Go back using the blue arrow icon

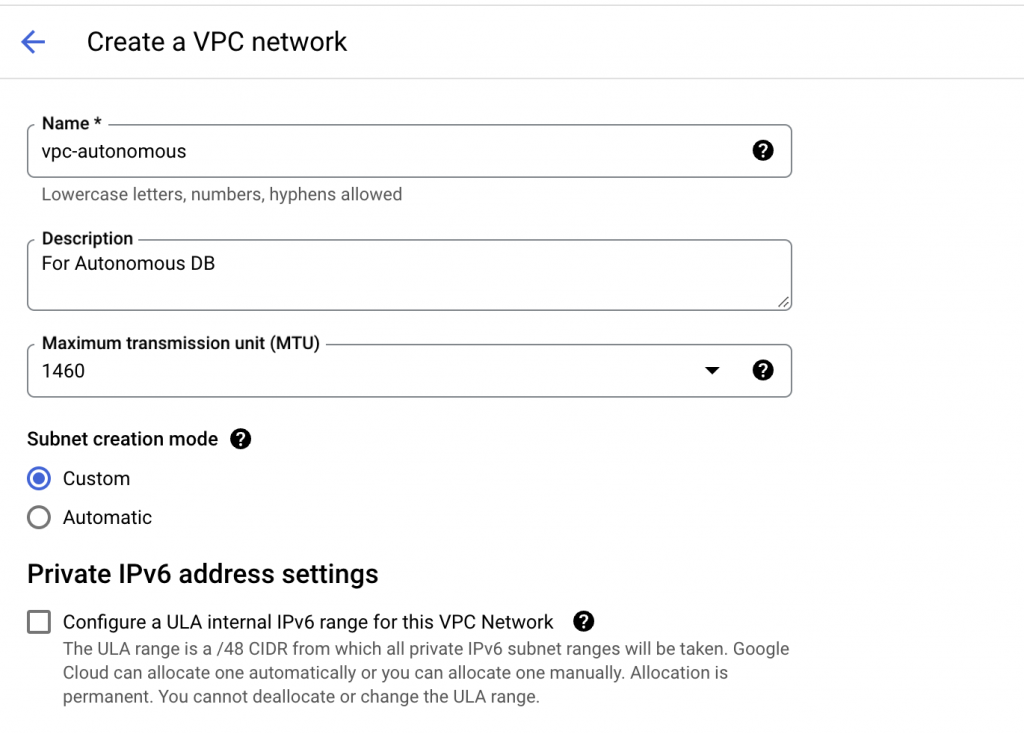33,42
